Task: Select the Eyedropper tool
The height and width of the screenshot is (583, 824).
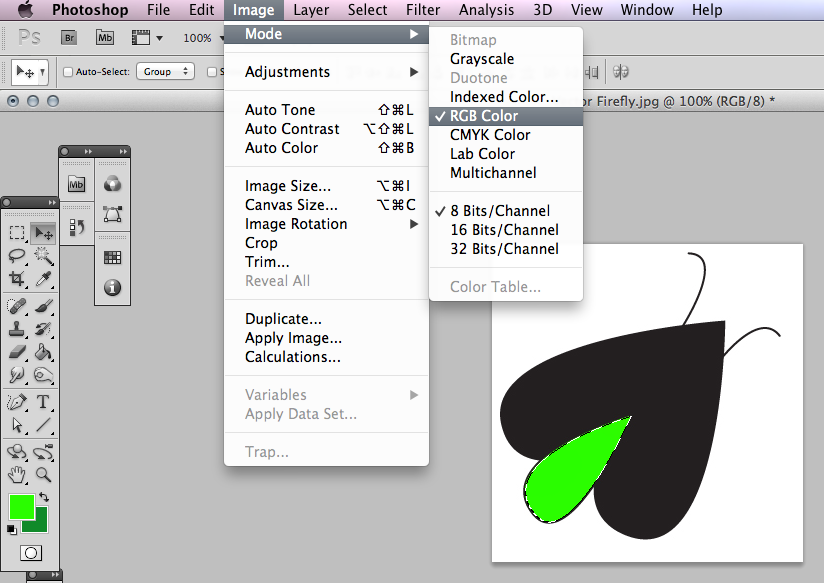Action: [43, 279]
